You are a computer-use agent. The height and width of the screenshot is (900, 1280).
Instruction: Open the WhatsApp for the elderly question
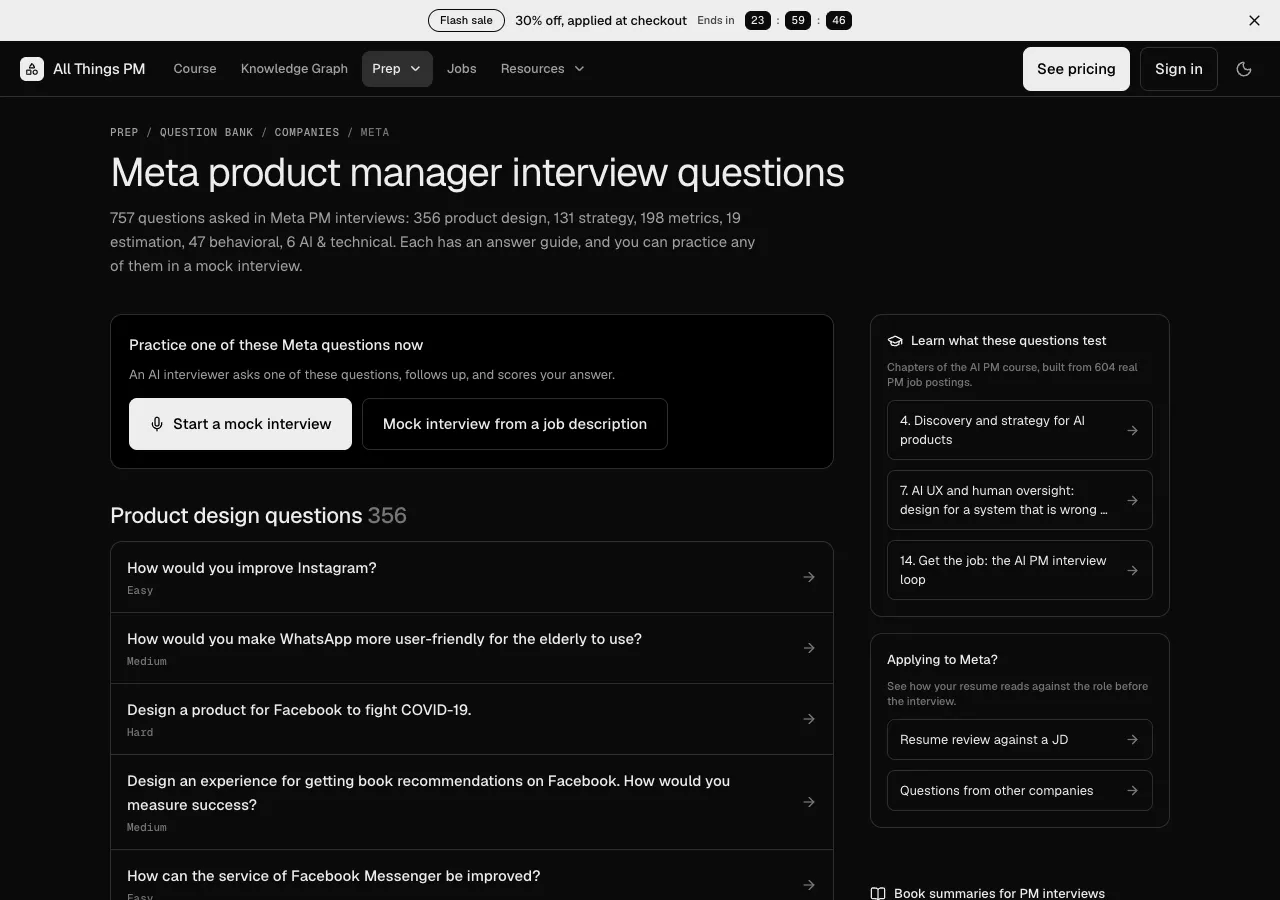(x=472, y=648)
